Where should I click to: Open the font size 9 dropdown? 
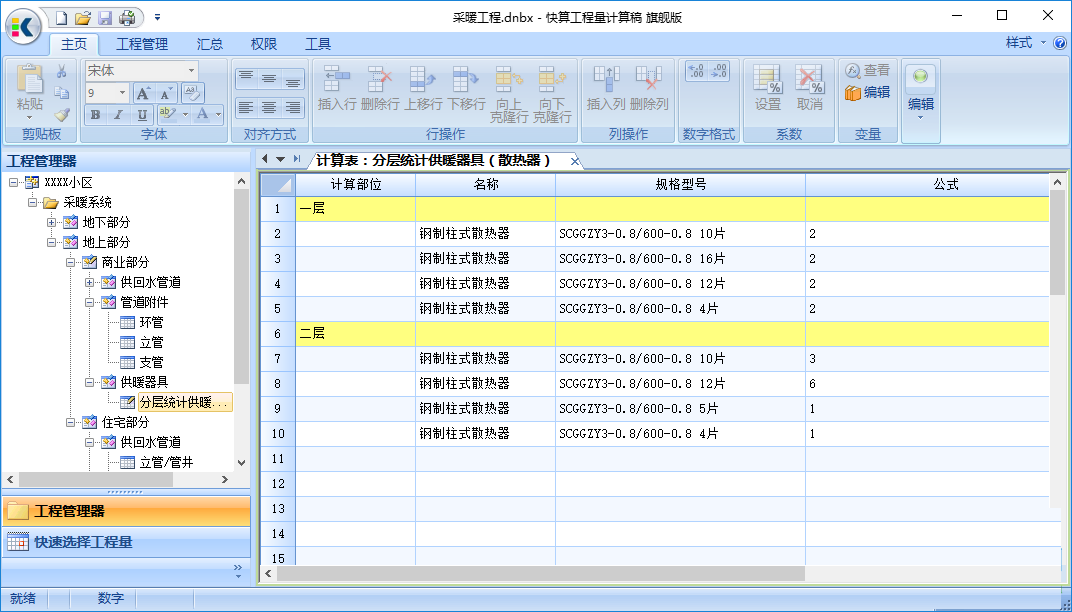tap(122, 92)
